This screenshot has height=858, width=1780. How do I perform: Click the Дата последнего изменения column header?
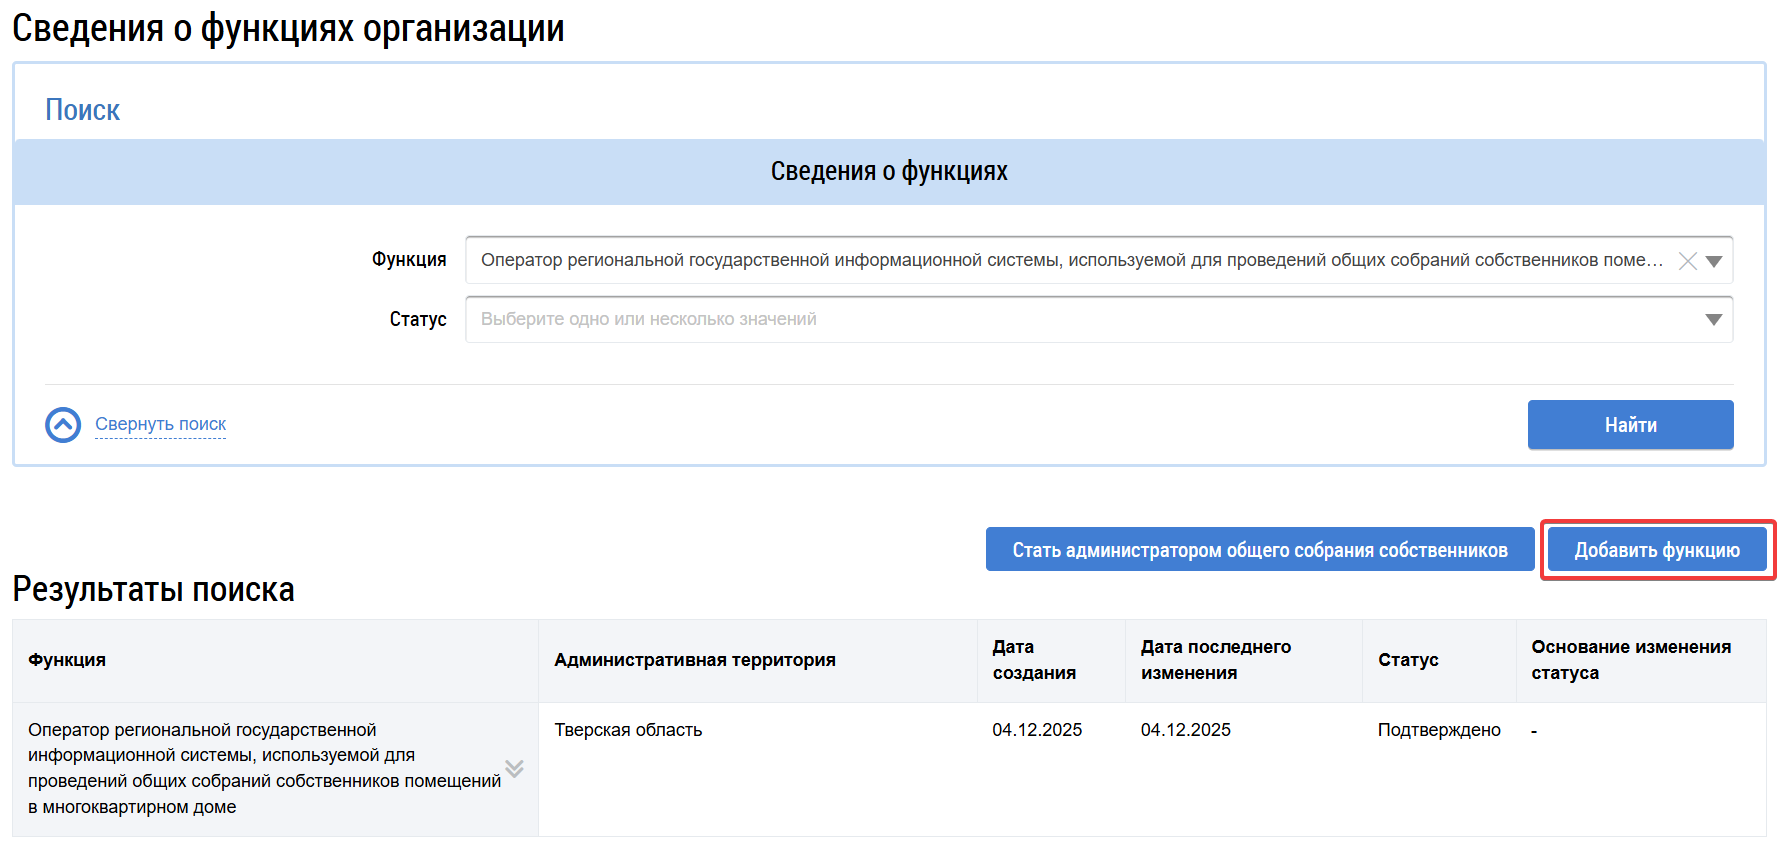(1216, 660)
